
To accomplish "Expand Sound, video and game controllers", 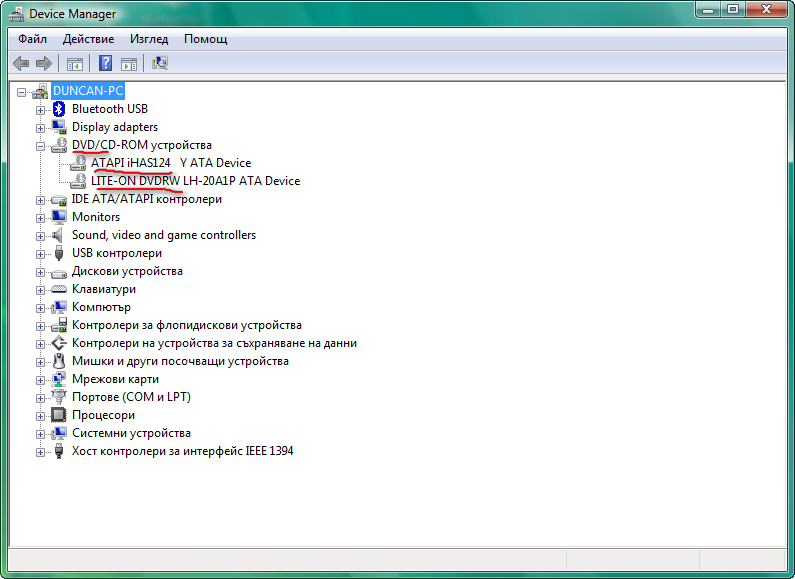I will click(x=41, y=236).
